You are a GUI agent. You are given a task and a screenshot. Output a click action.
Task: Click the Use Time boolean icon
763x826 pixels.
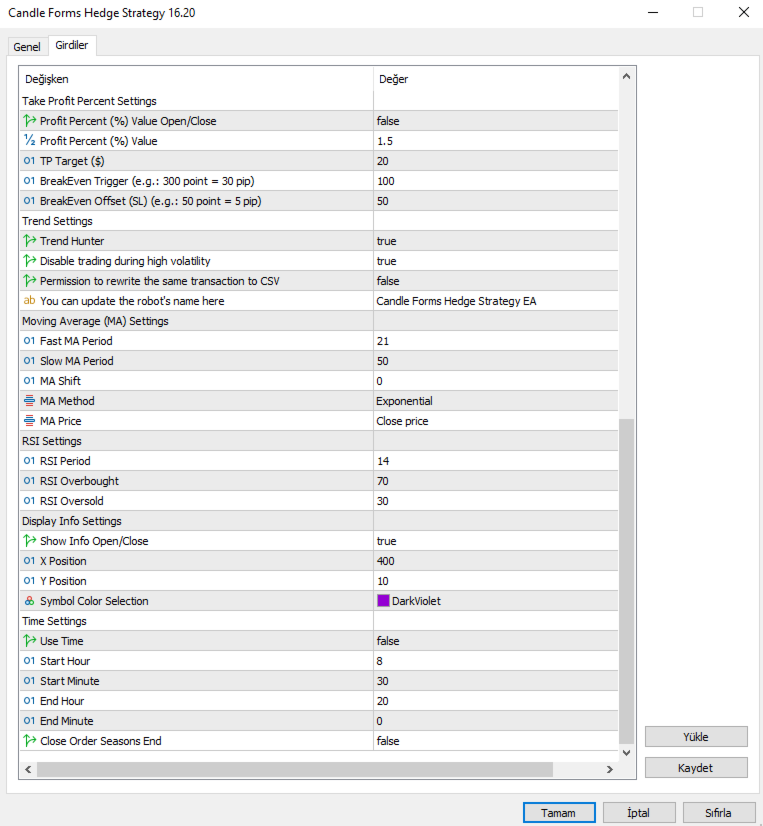pos(29,641)
